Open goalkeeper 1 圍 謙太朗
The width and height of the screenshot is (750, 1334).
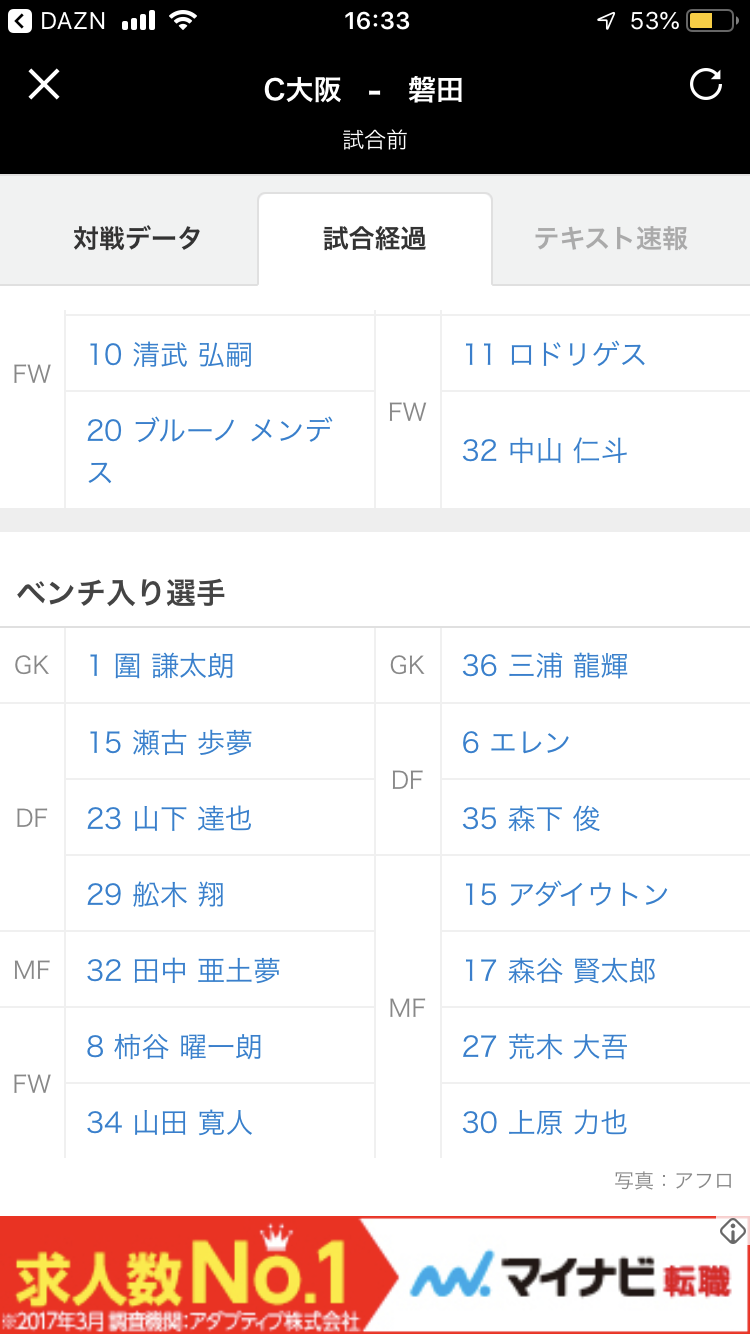[x=161, y=666]
